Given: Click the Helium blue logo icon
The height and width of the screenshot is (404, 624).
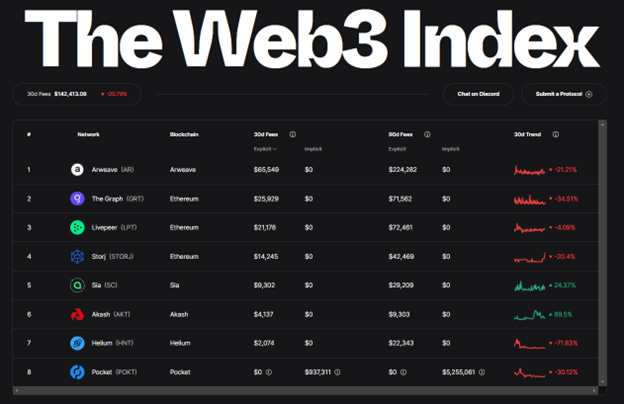Looking at the screenshot, I should [77, 343].
